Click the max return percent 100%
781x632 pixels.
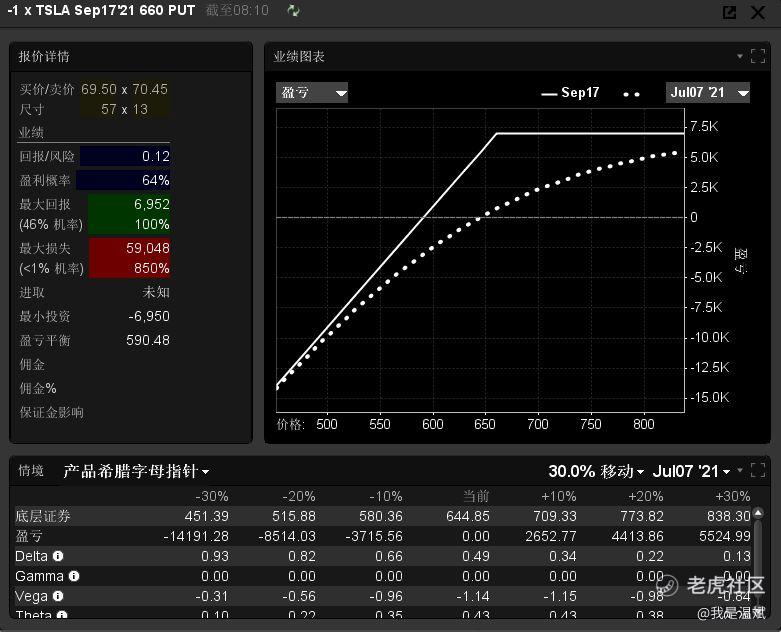point(152,225)
